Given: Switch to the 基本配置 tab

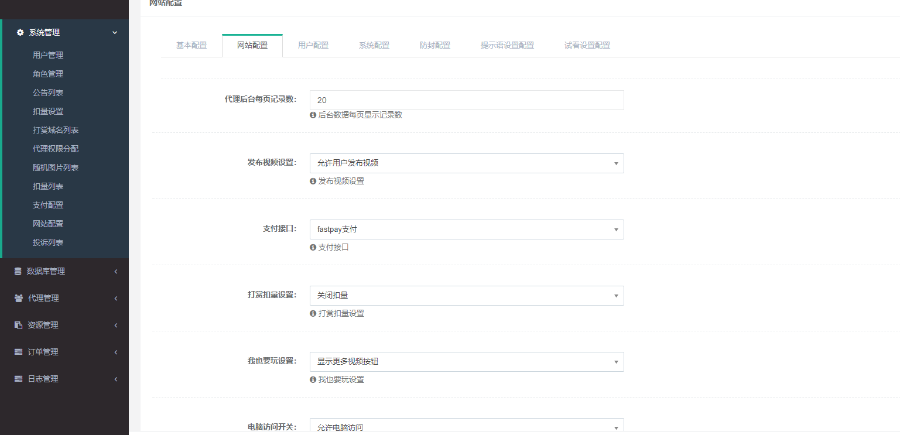Looking at the screenshot, I should click(191, 46).
